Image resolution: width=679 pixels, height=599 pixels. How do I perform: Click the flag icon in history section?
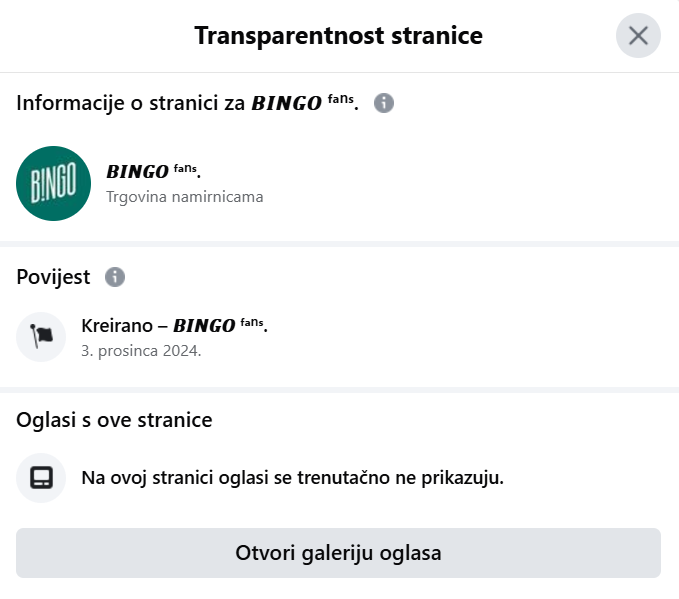pos(42,336)
